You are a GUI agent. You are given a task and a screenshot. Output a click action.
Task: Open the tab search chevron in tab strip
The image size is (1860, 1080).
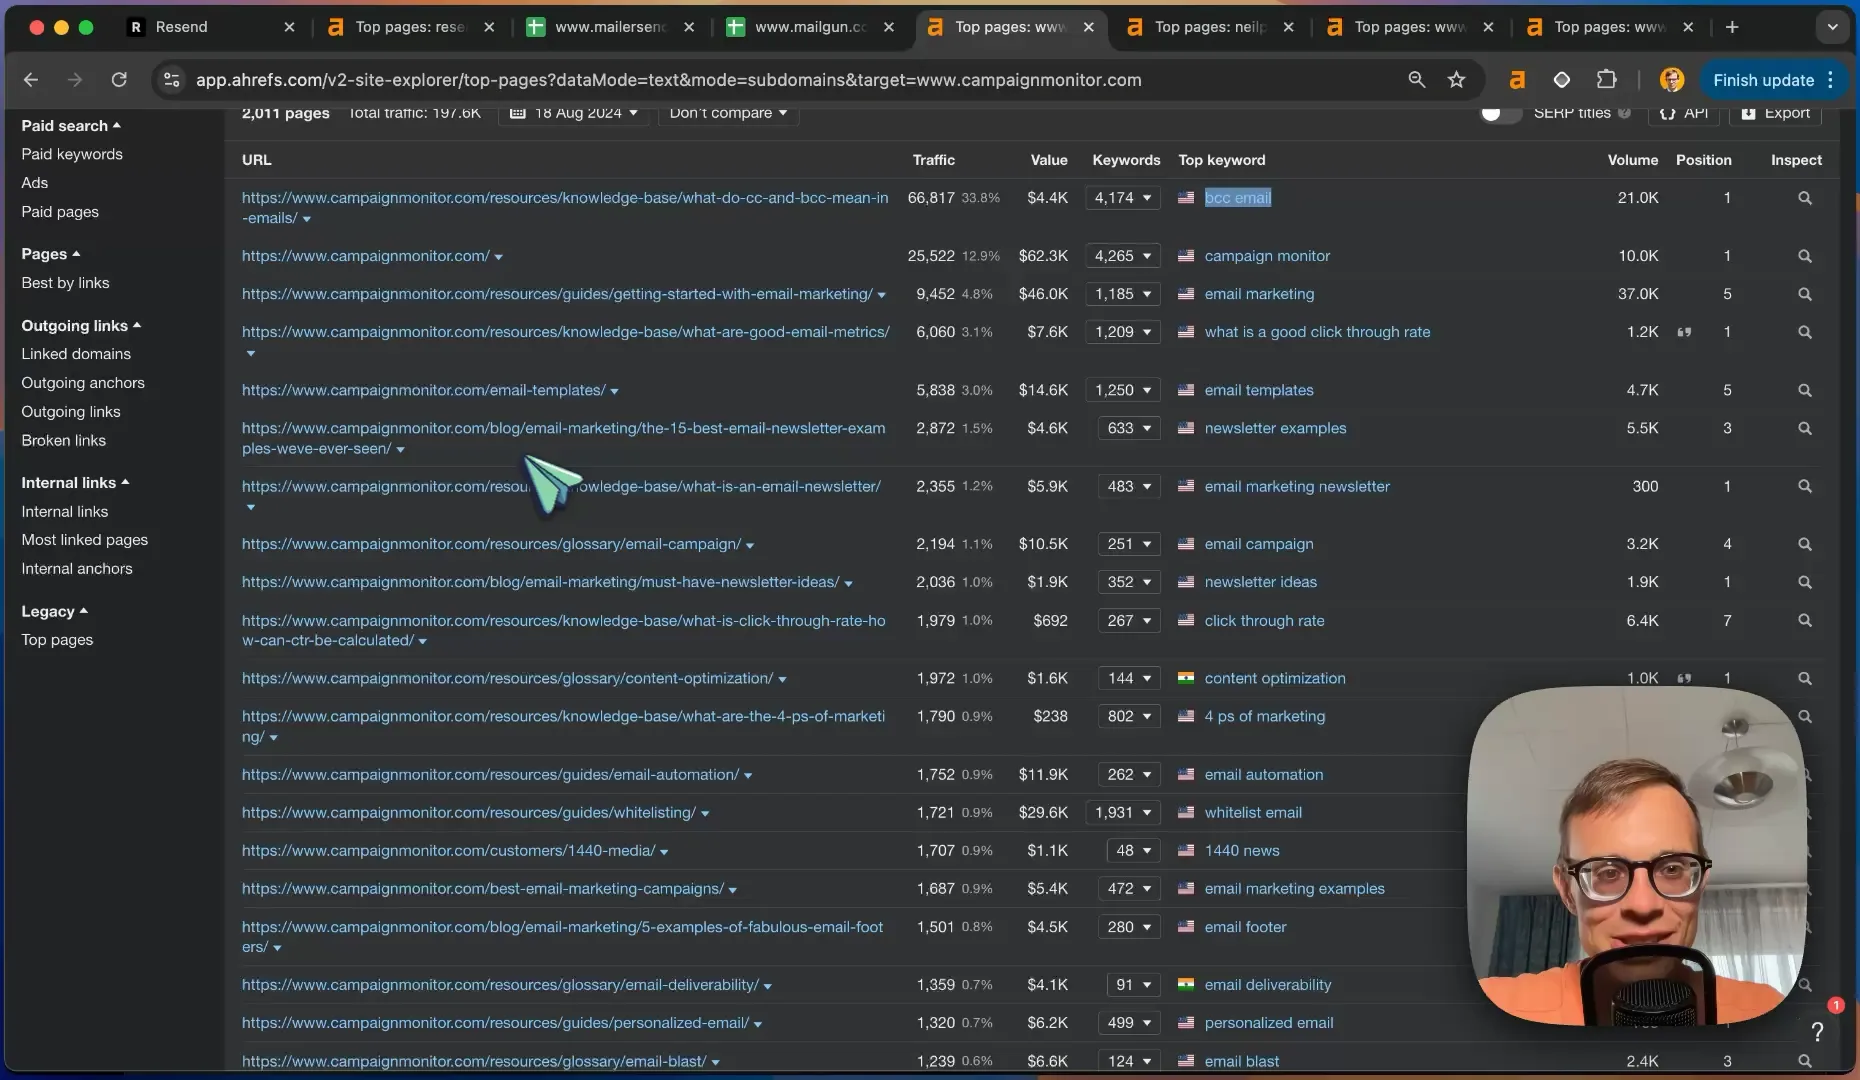1832,27
